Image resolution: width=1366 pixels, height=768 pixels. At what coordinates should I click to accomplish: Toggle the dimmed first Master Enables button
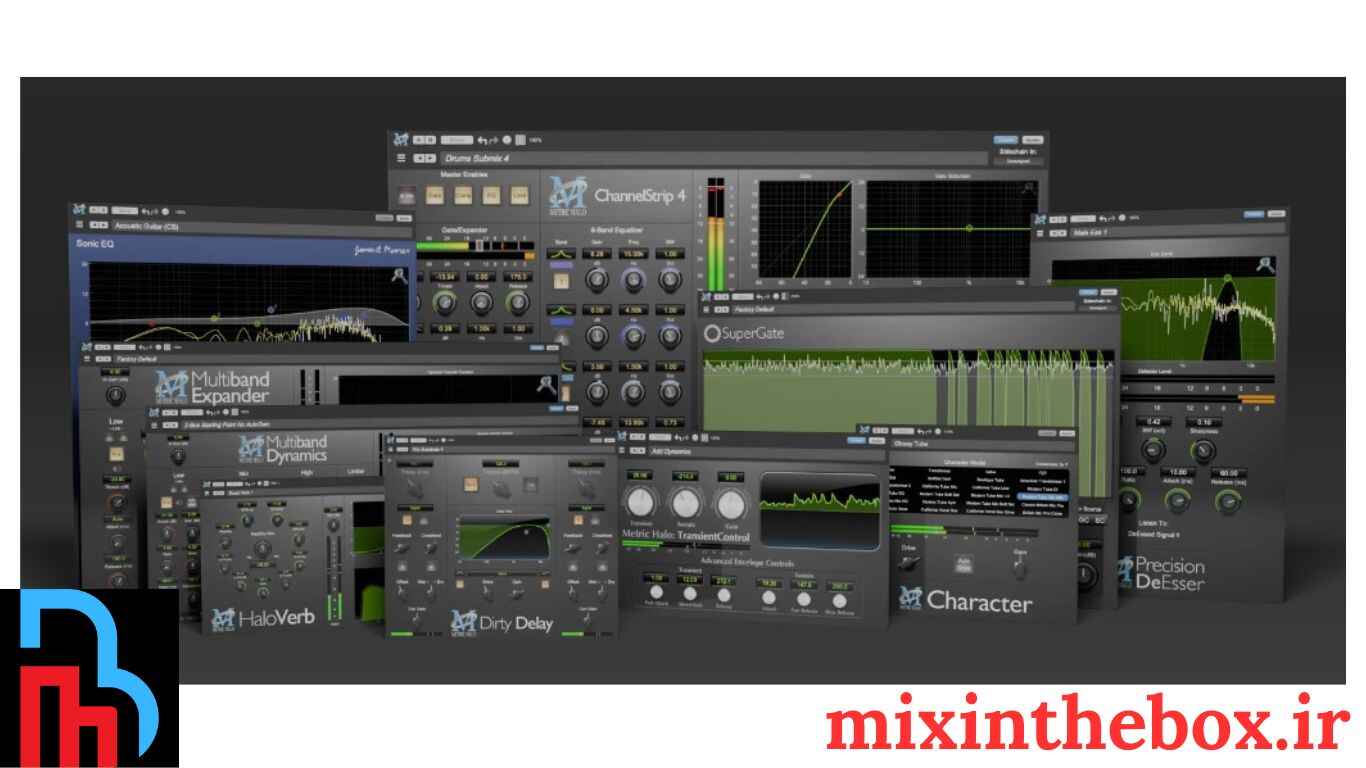[407, 196]
